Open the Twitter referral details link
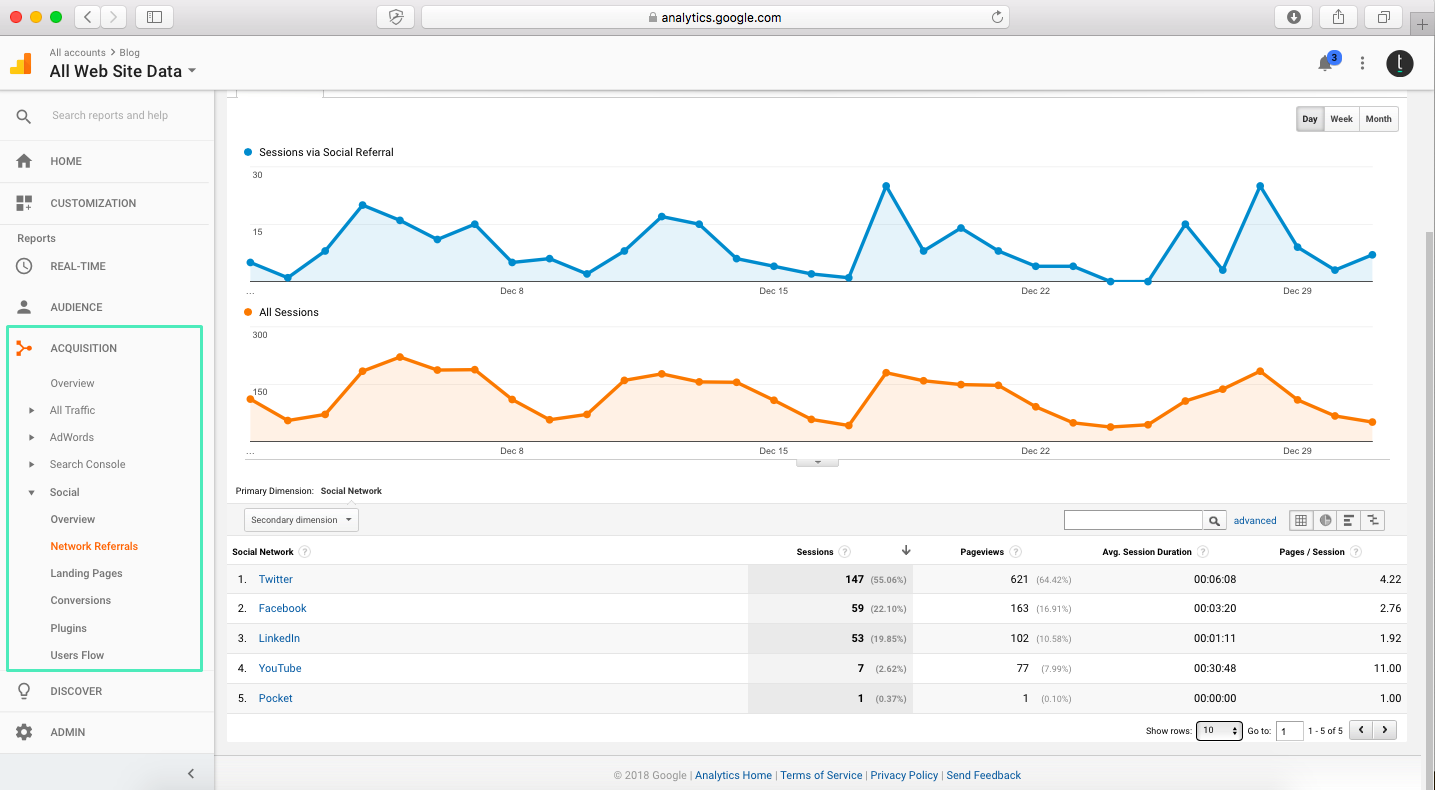 tap(275, 579)
